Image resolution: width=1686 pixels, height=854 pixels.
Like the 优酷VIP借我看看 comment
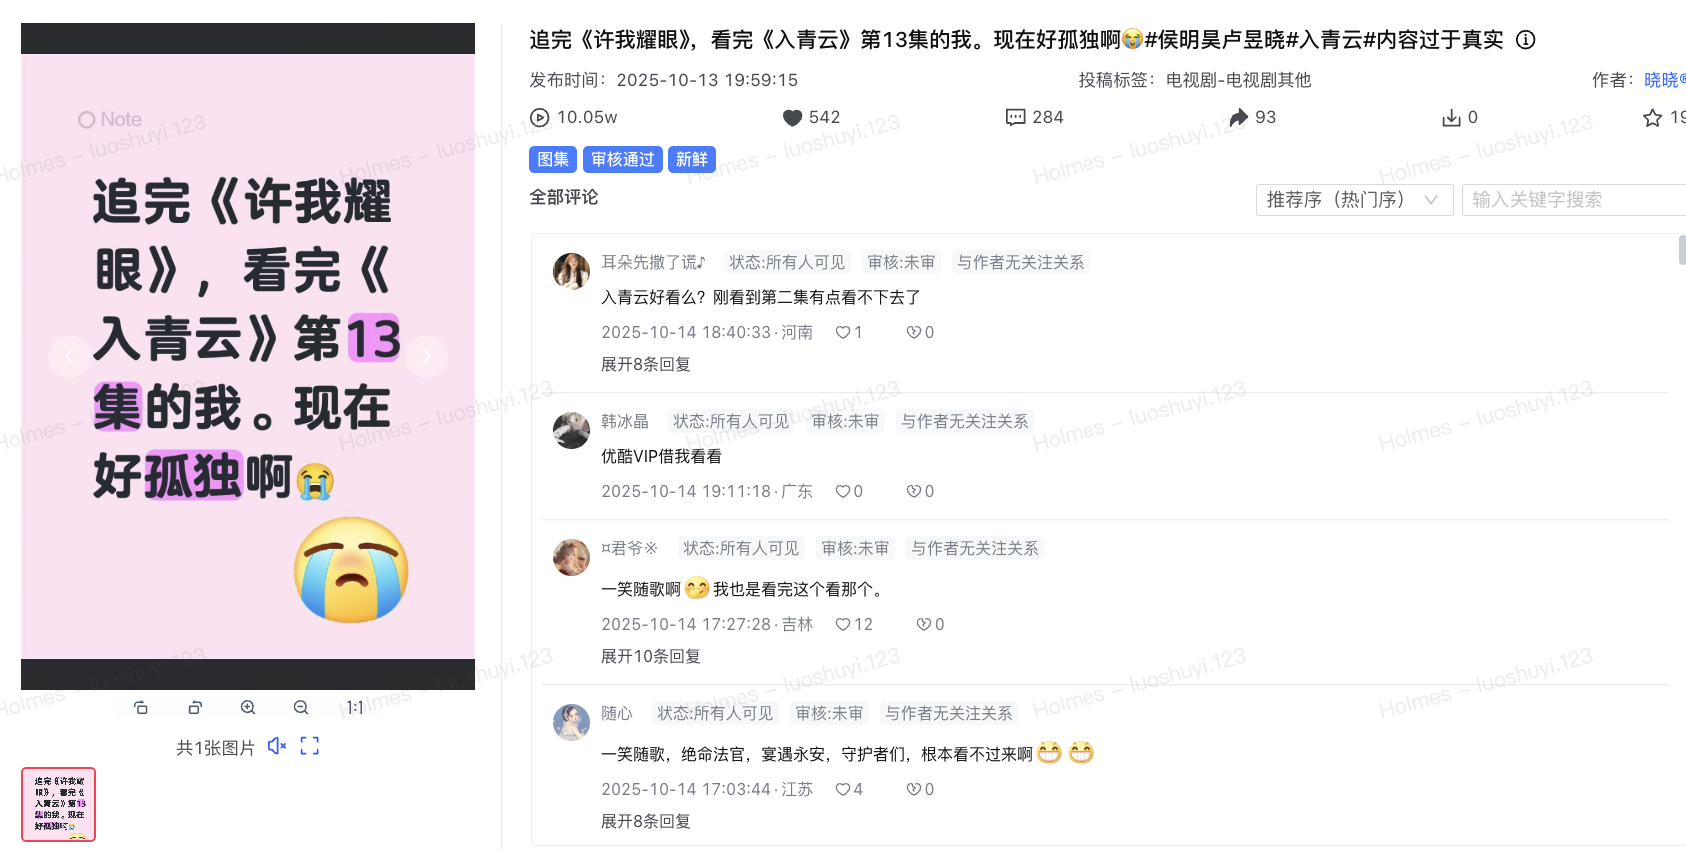843,491
